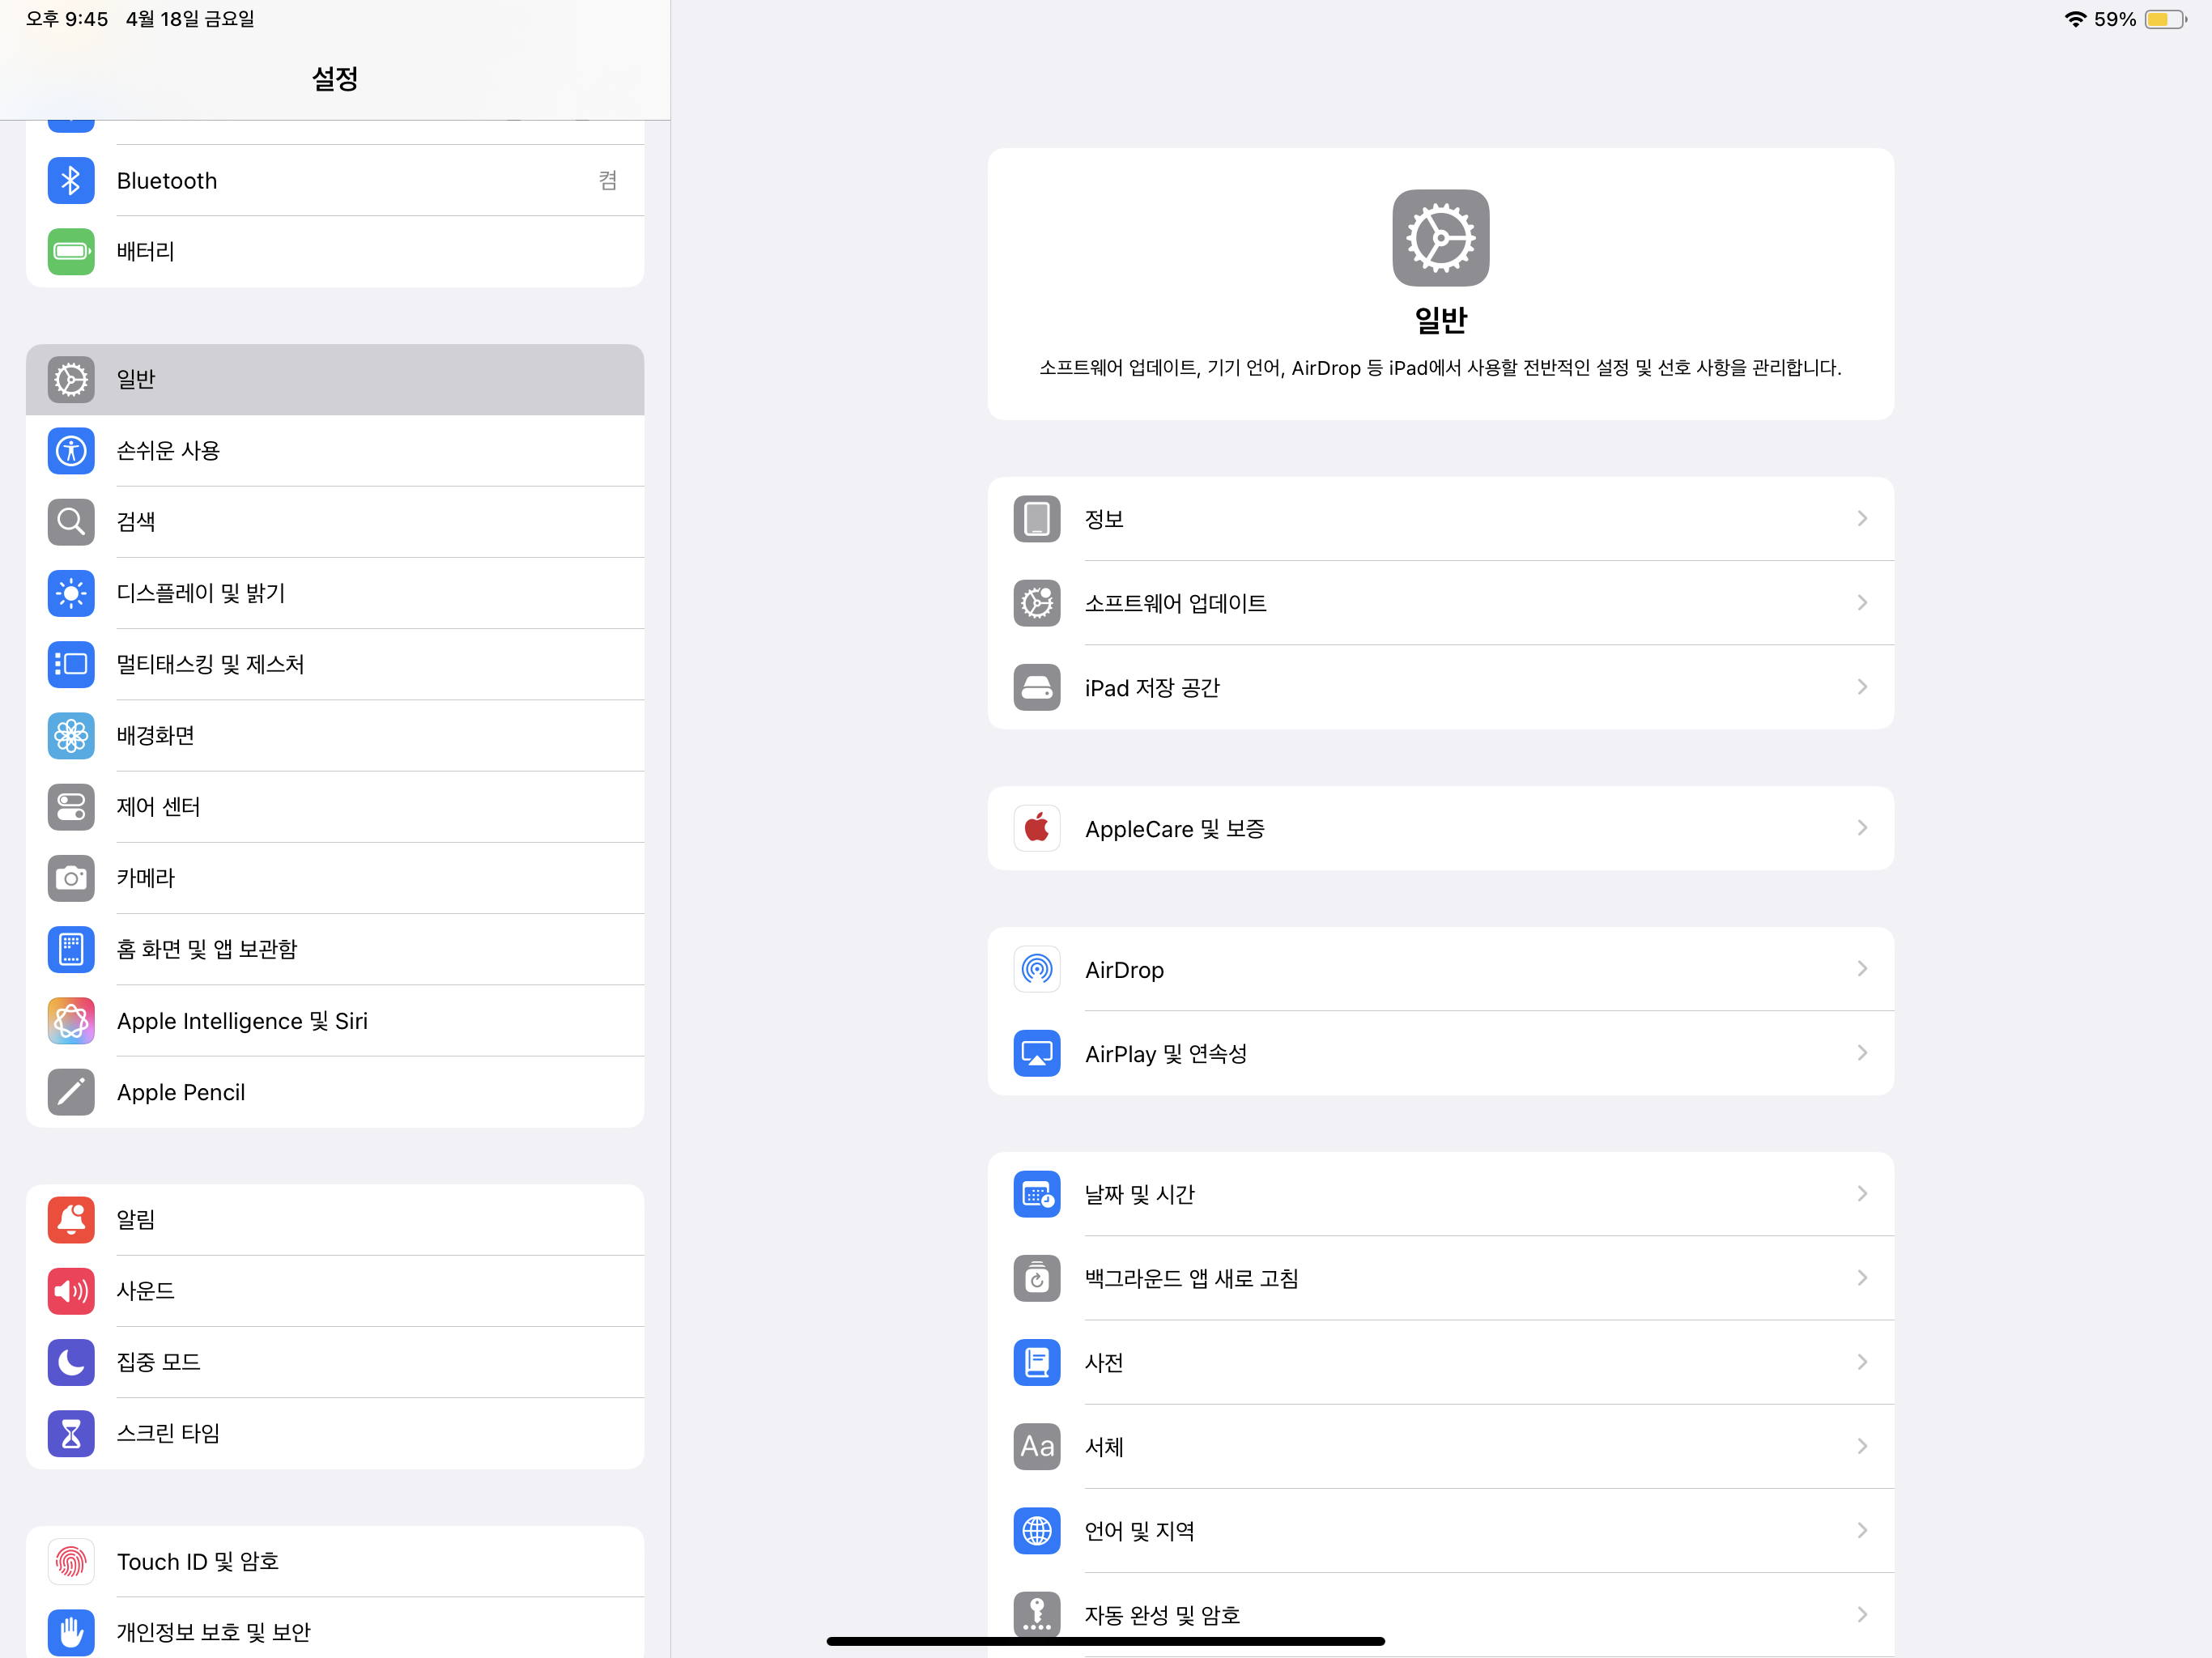Open 사전 via its chevron

1862,1361
